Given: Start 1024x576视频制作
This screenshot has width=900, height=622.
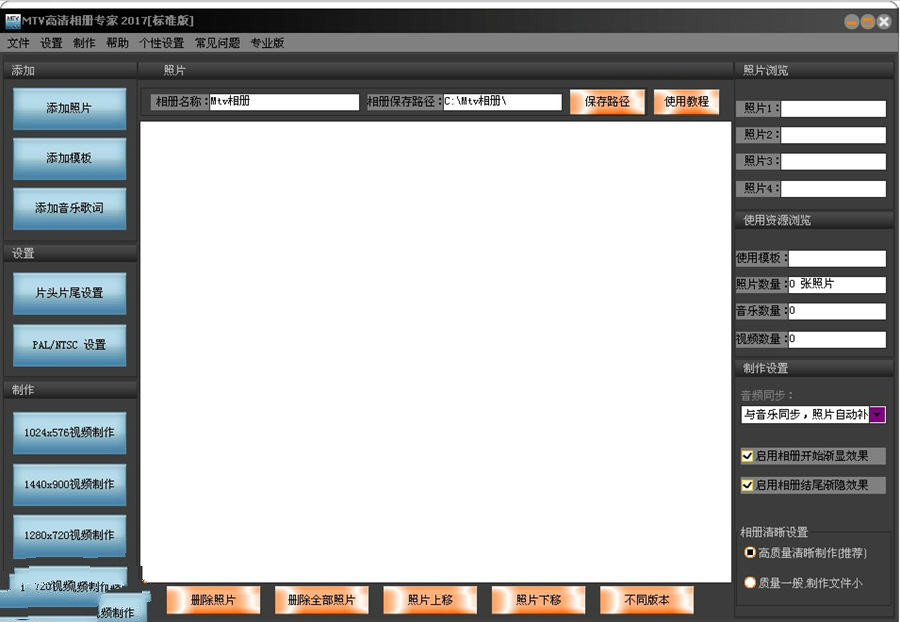Looking at the screenshot, I should (69, 433).
